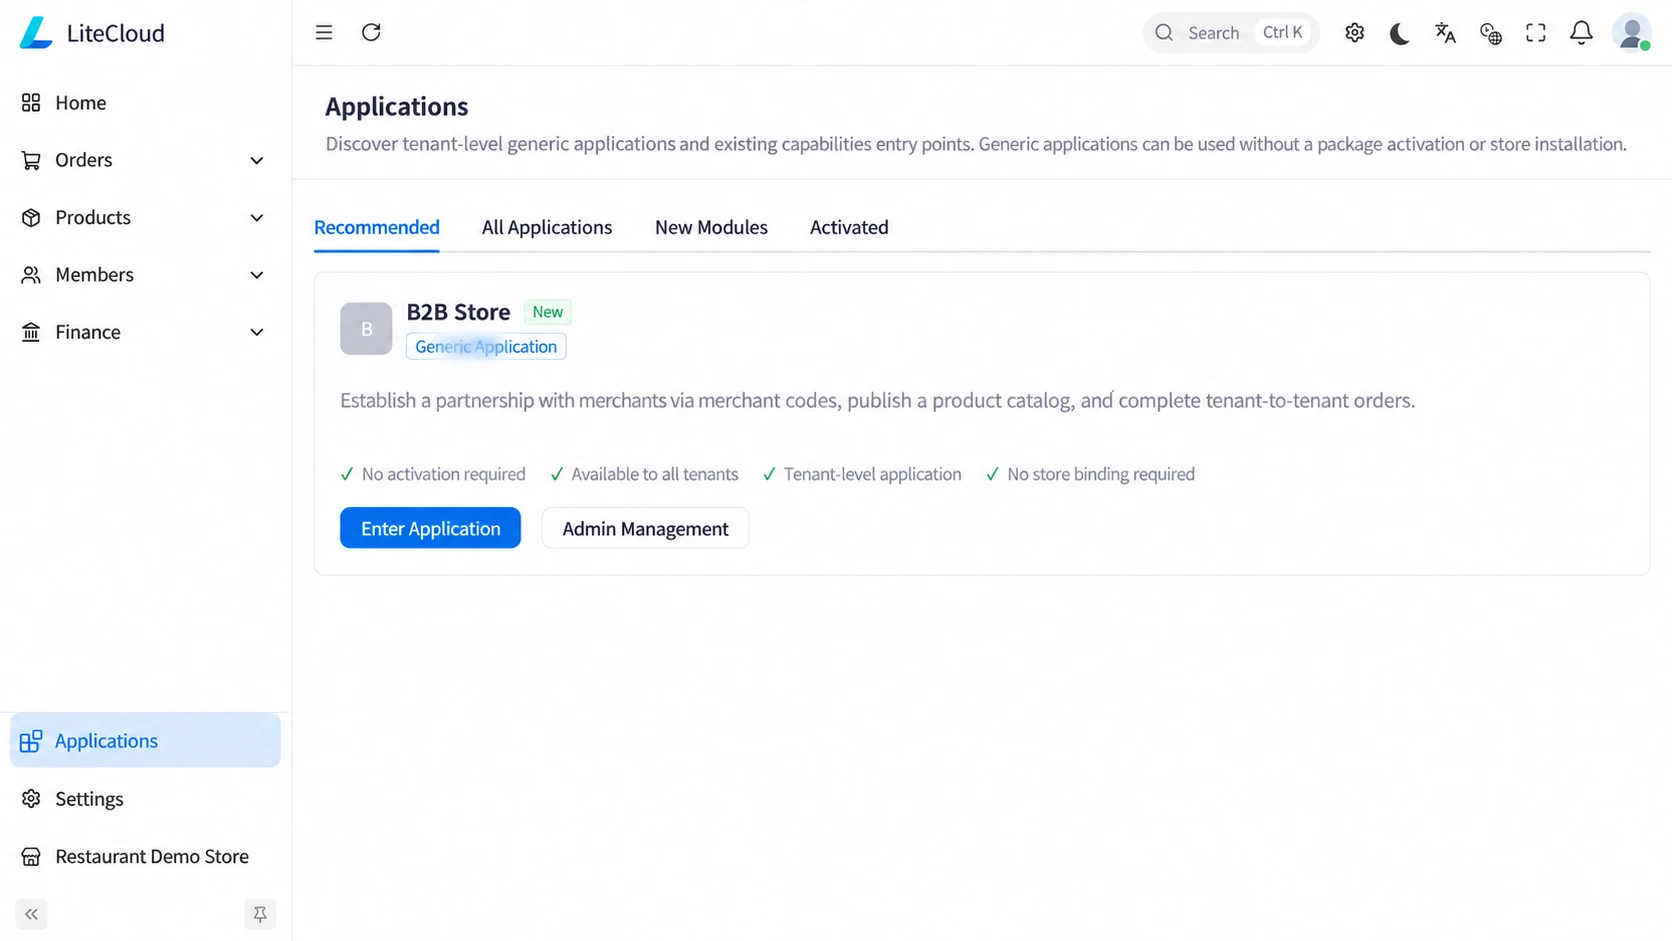
Task: Click the Restaurant Demo Store shop icon
Action: [31, 857]
